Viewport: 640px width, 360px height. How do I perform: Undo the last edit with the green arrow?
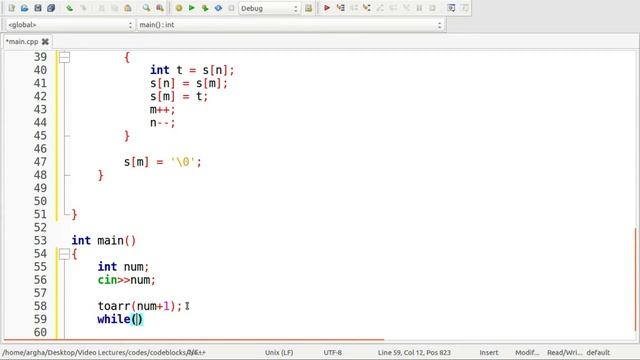pos(70,8)
